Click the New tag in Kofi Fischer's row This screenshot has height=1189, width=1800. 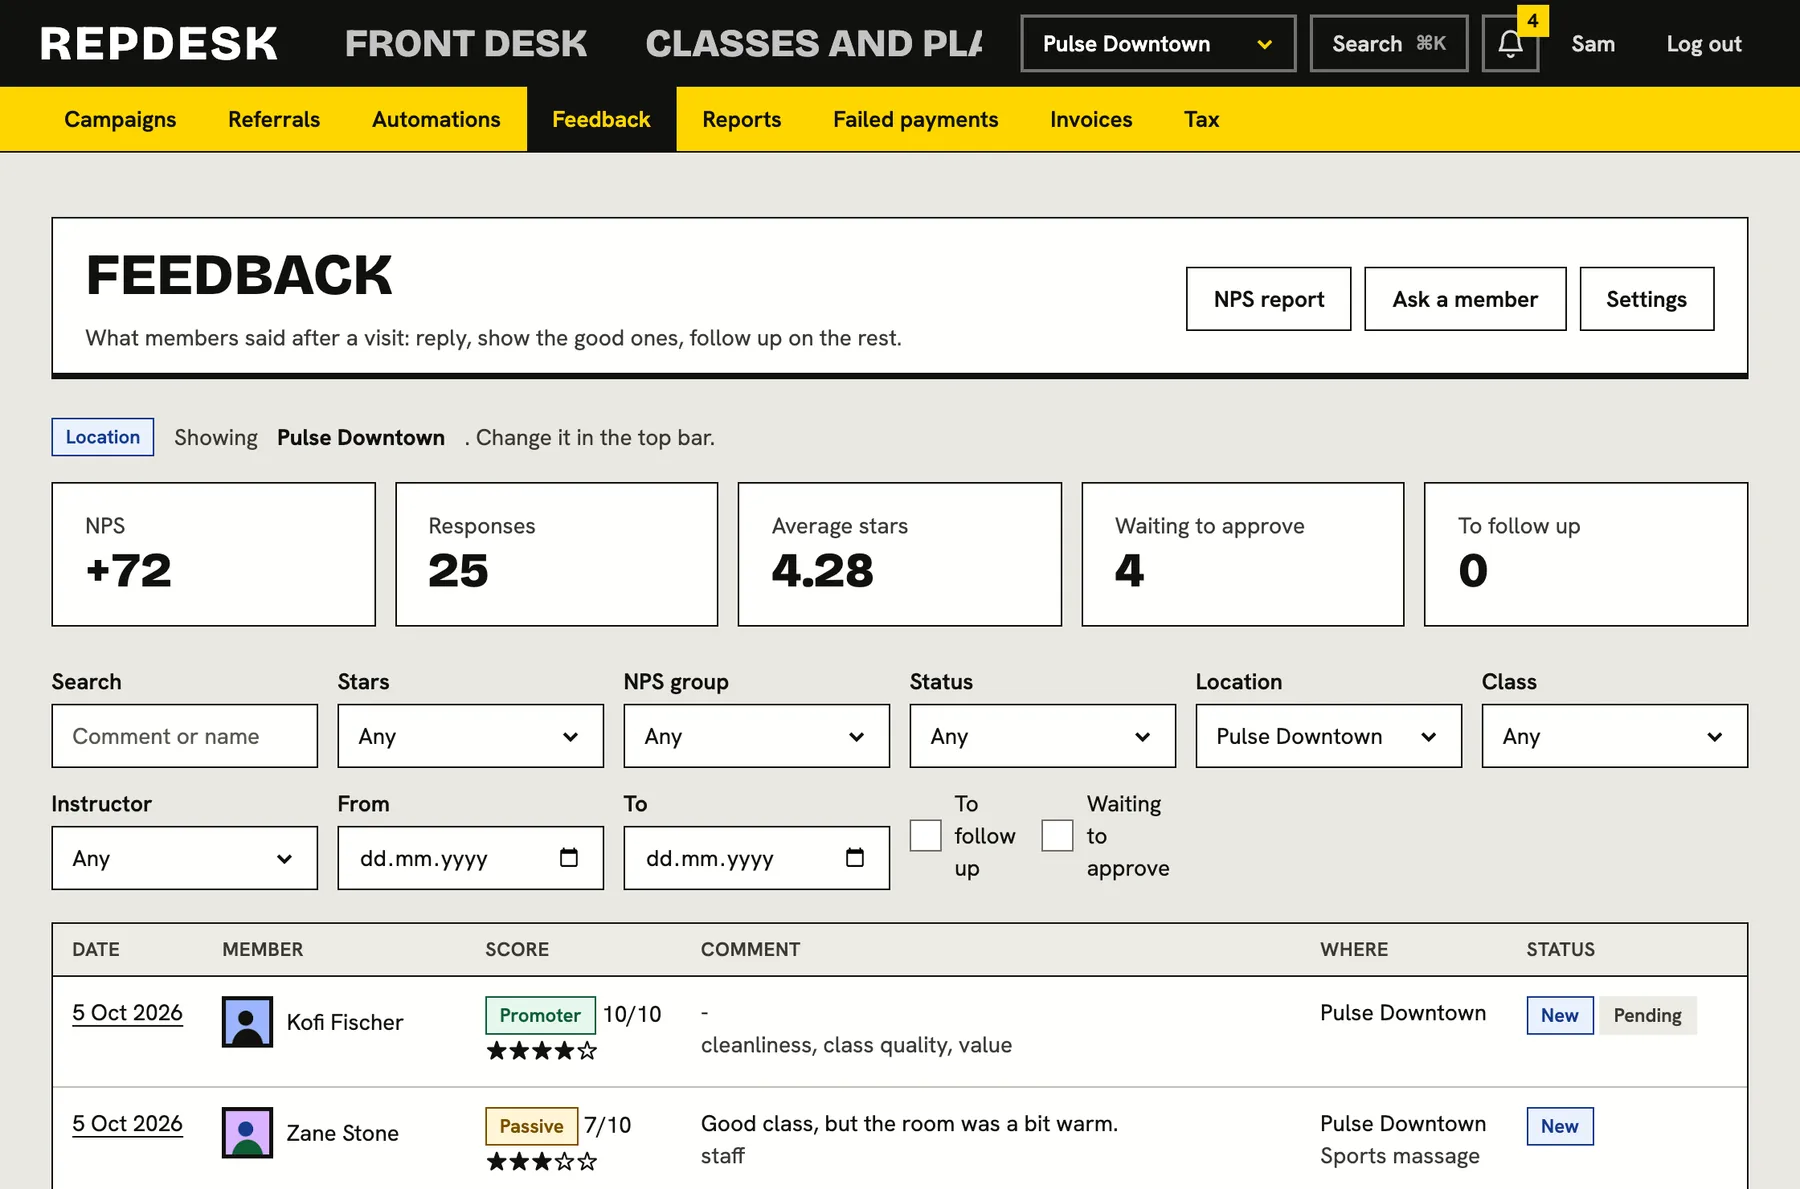(x=1560, y=1015)
